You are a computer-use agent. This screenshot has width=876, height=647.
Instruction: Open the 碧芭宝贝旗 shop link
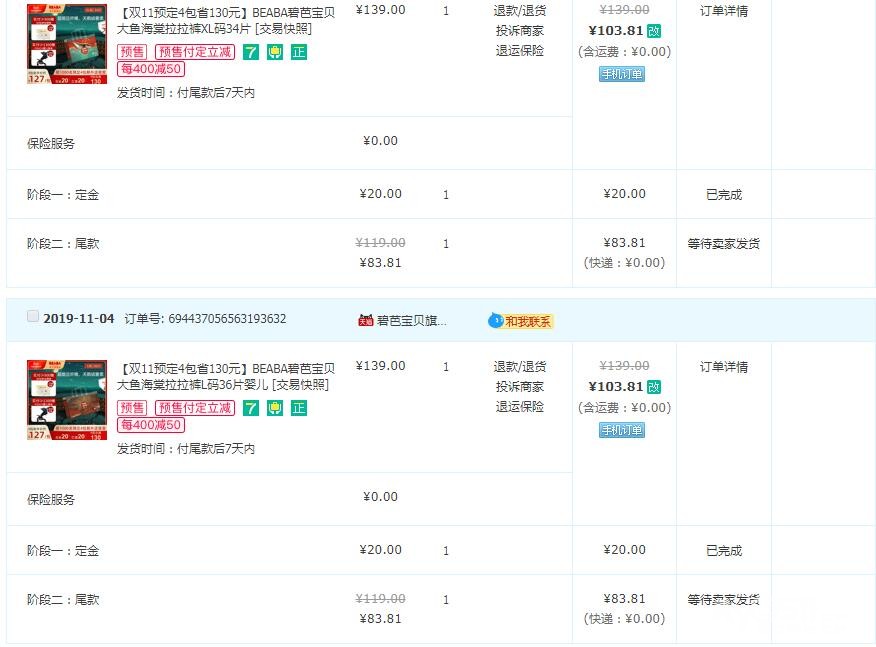(x=412, y=320)
